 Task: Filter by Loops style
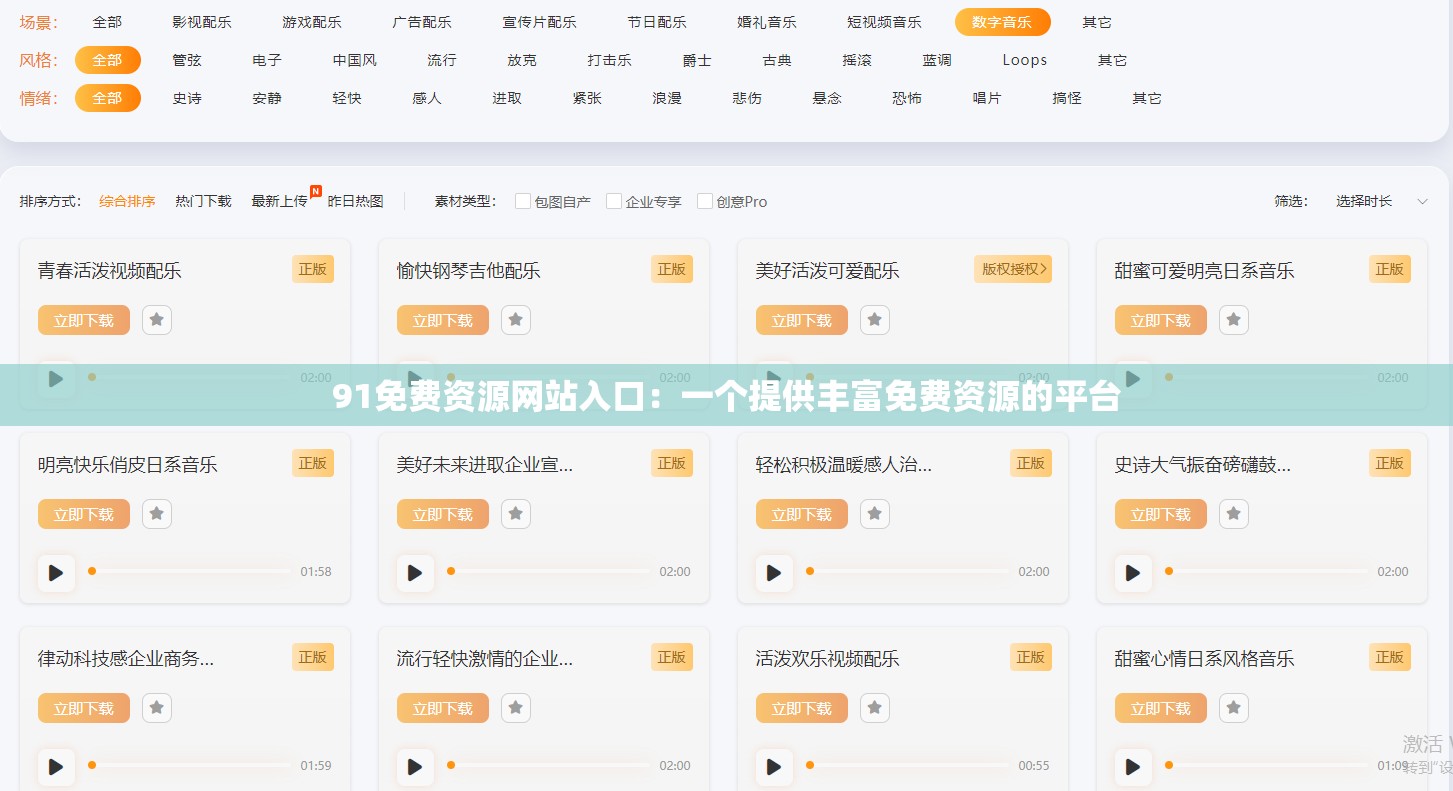tap(1025, 60)
